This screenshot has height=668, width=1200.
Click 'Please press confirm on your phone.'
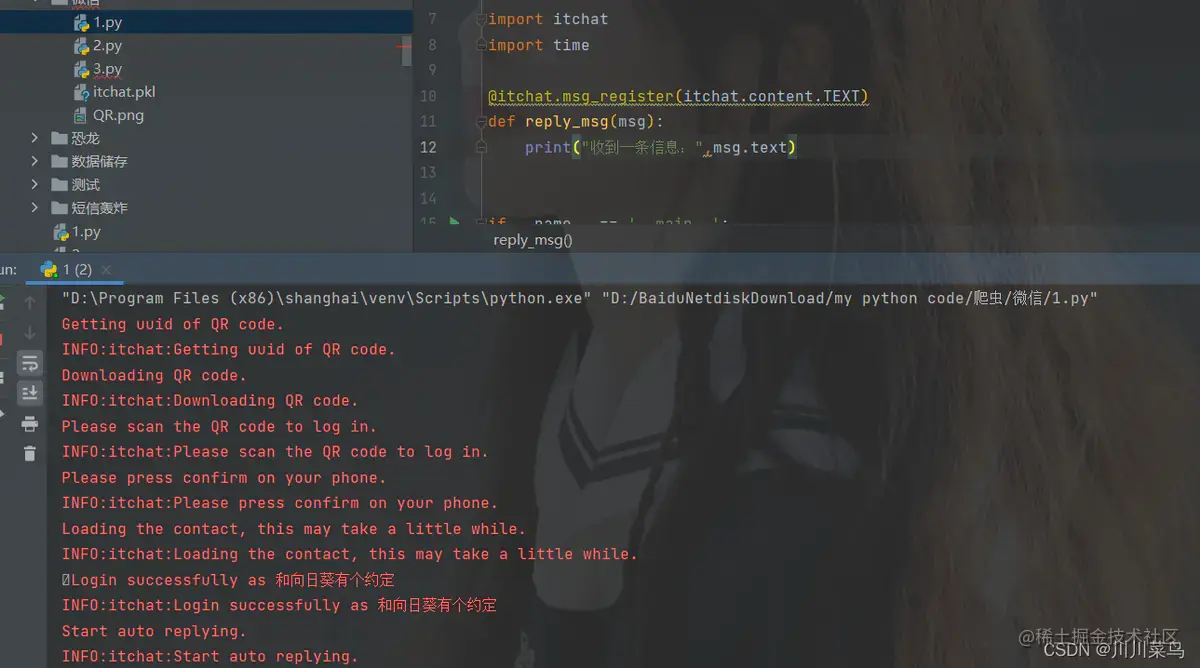pyautogui.click(x=224, y=477)
